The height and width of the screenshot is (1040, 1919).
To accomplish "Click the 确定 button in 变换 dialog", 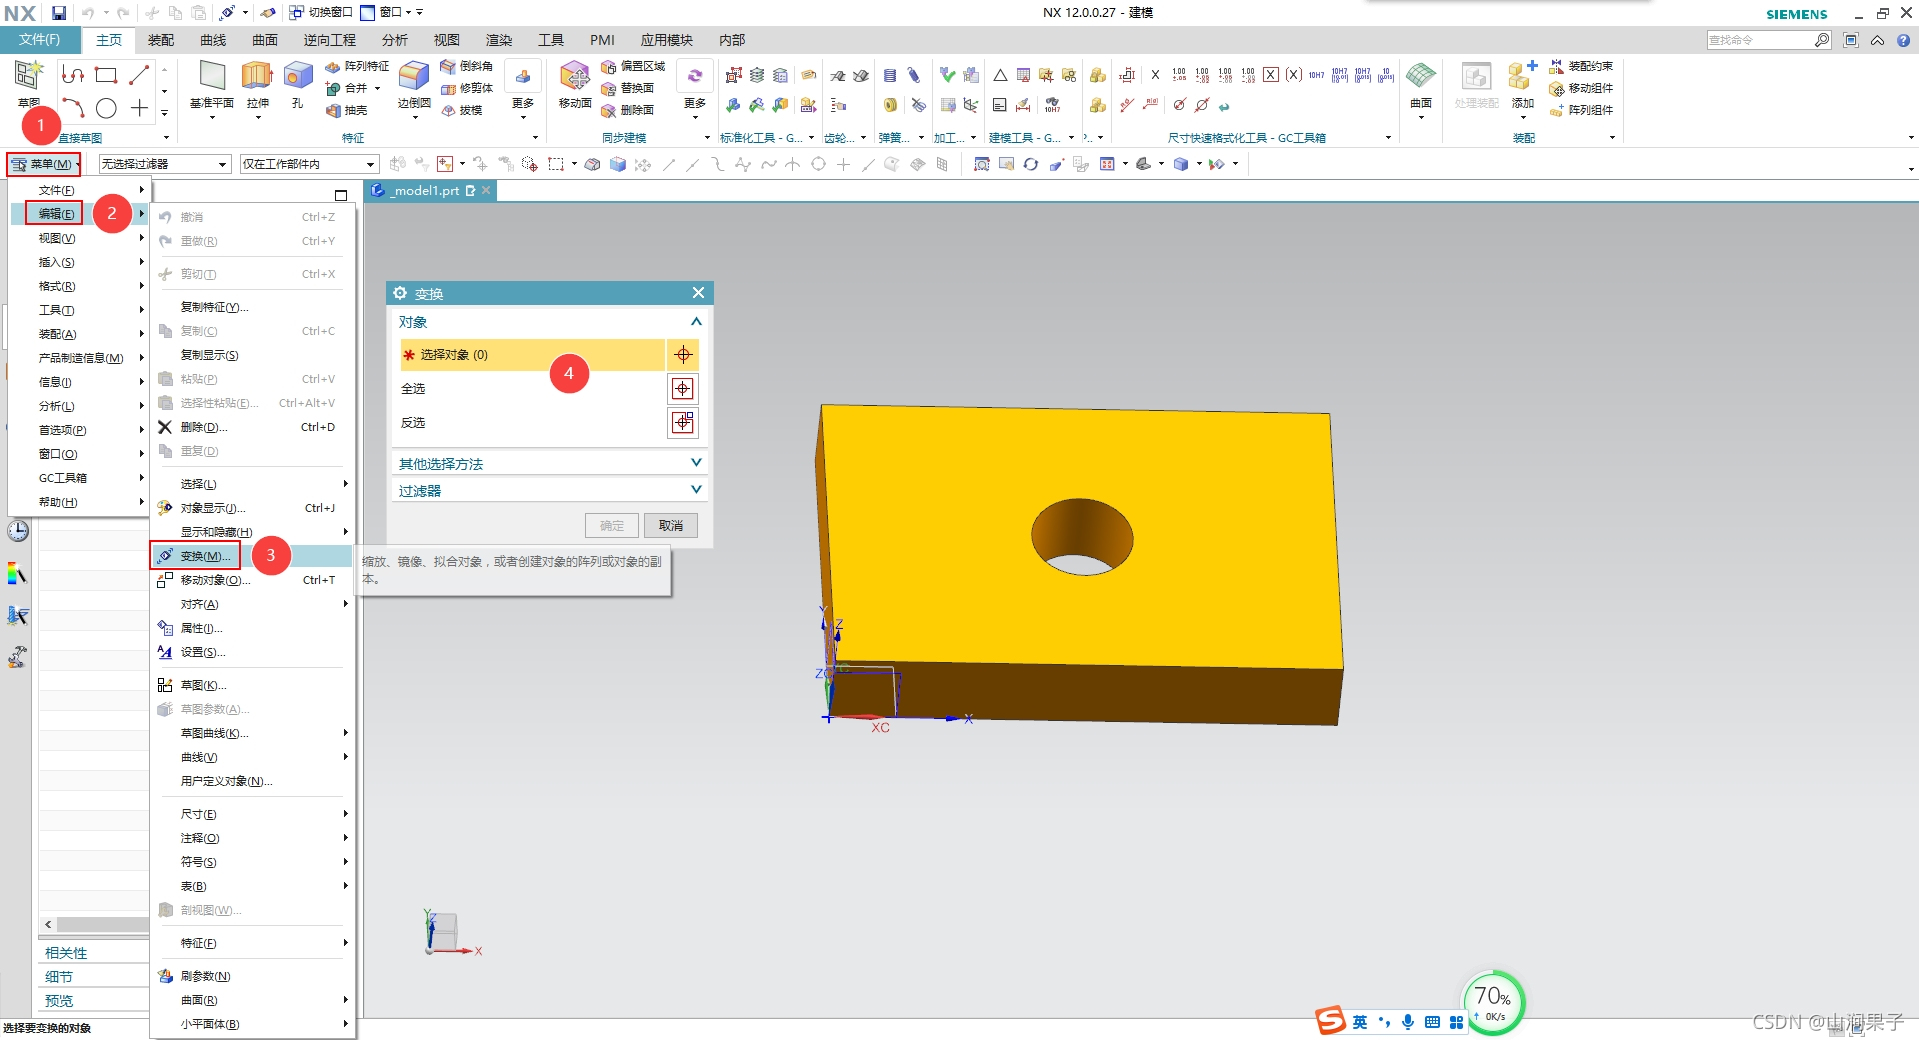I will click(x=612, y=525).
